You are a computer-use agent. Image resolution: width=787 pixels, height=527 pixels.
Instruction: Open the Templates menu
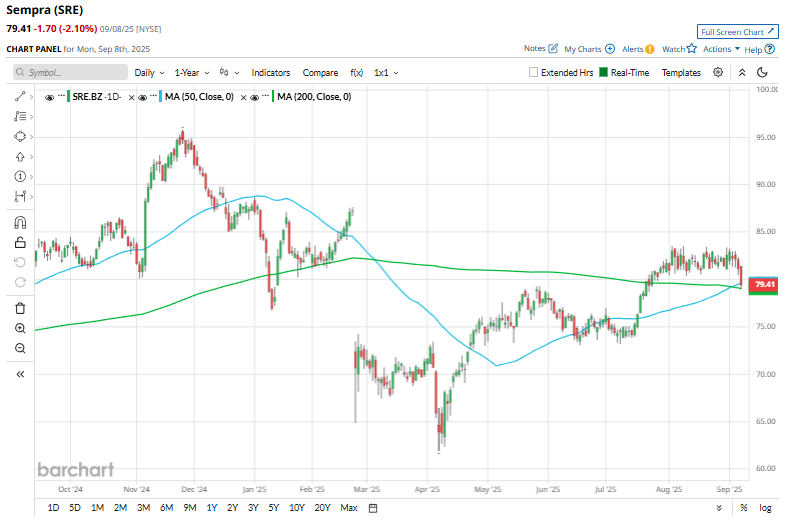pos(681,73)
